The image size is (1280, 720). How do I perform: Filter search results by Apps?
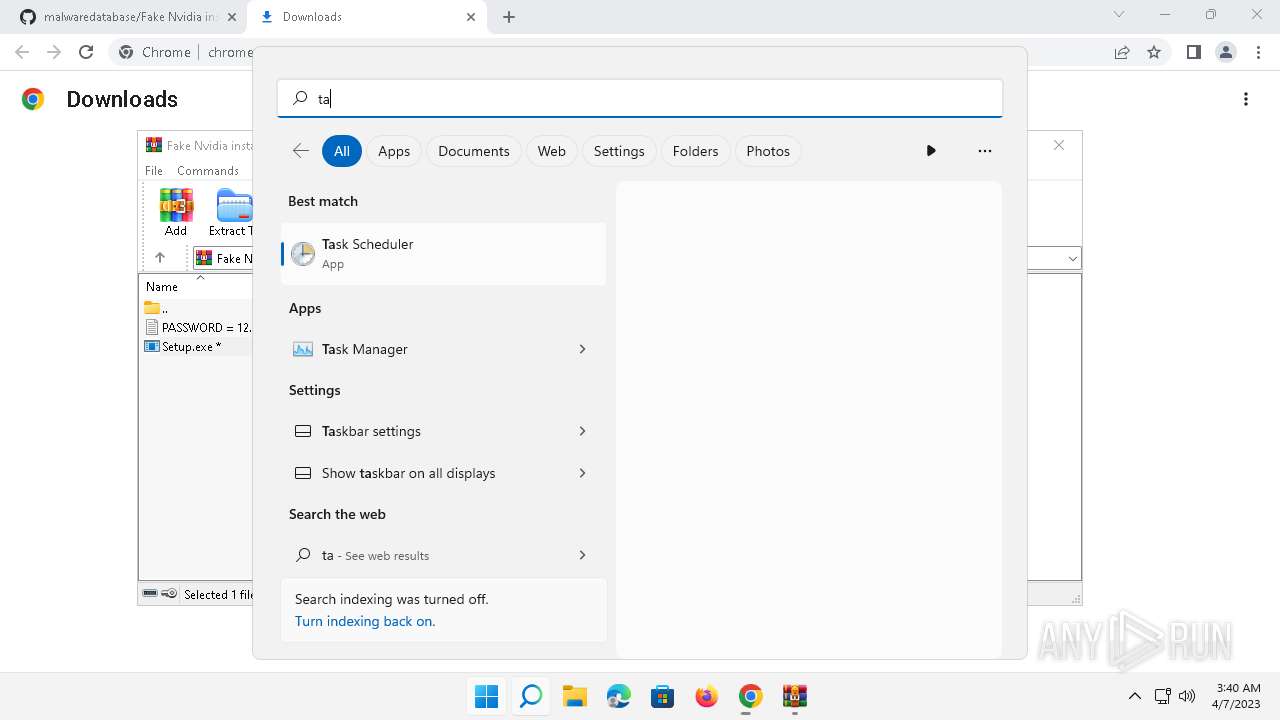click(x=394, y=151)
